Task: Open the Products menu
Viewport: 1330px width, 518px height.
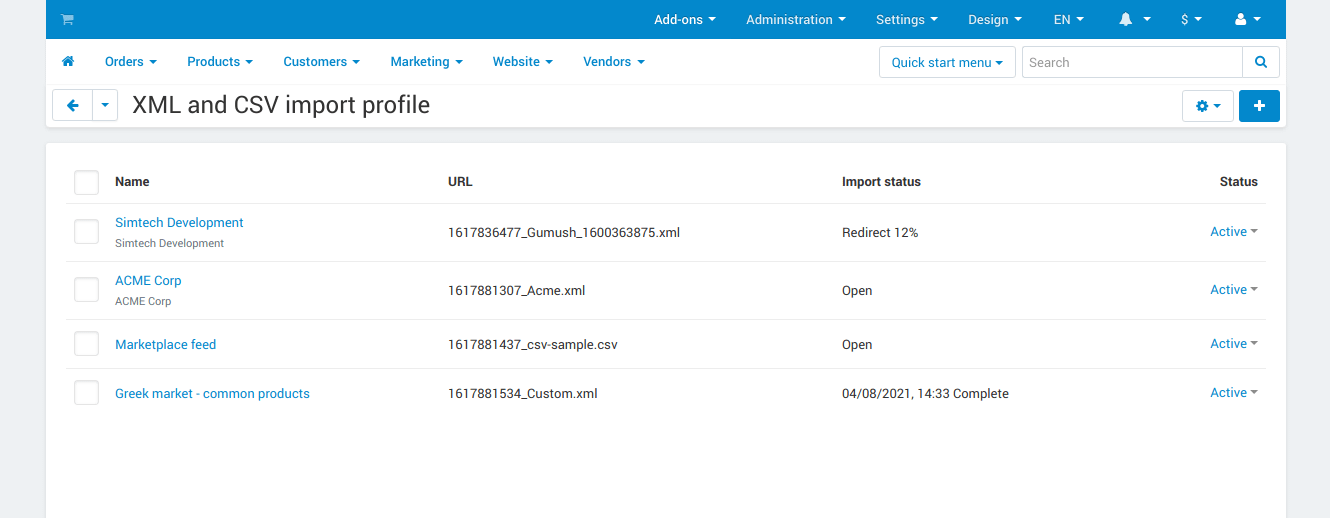Action: click(x=219, y=62)
